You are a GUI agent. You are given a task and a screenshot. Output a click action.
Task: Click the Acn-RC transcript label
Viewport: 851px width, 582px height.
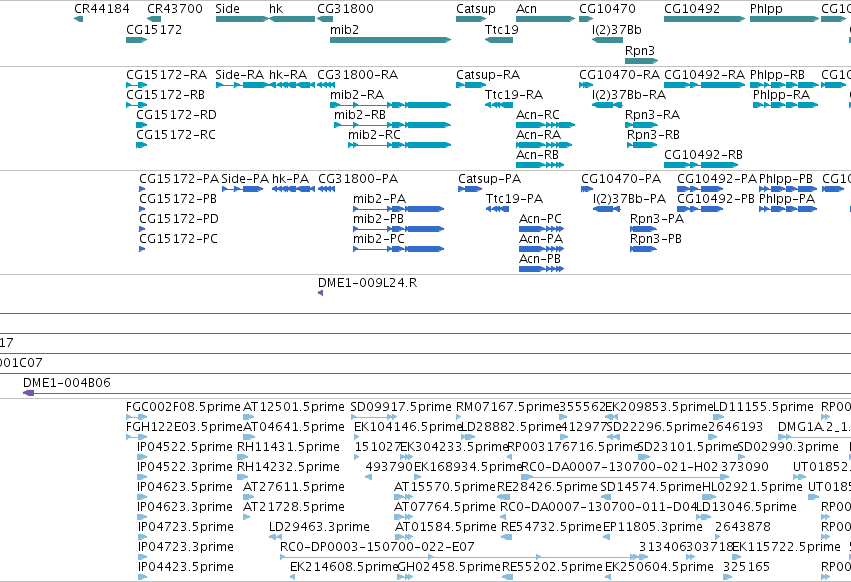(x=537, y=115)
